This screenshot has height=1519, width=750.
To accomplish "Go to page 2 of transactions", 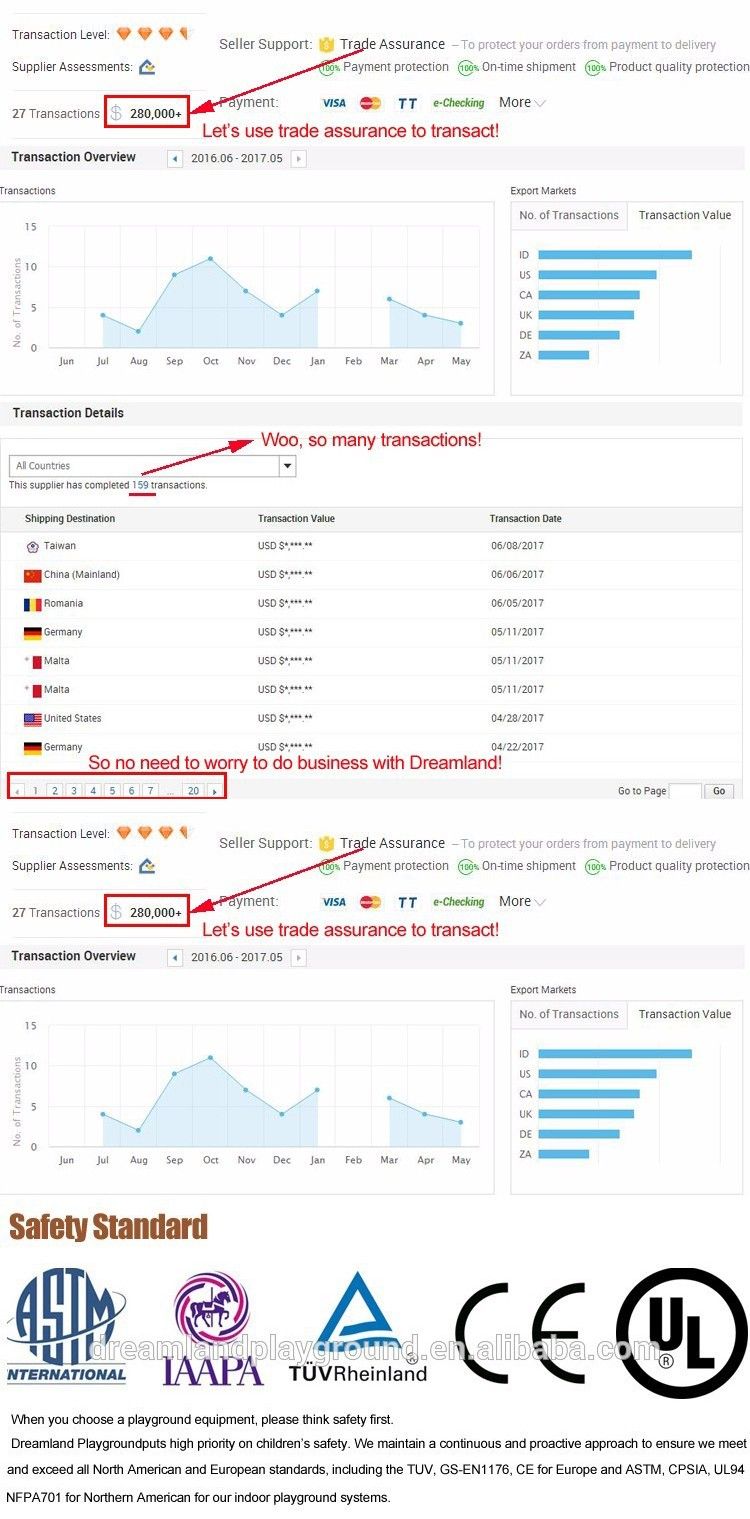I will tap(55, 791).
